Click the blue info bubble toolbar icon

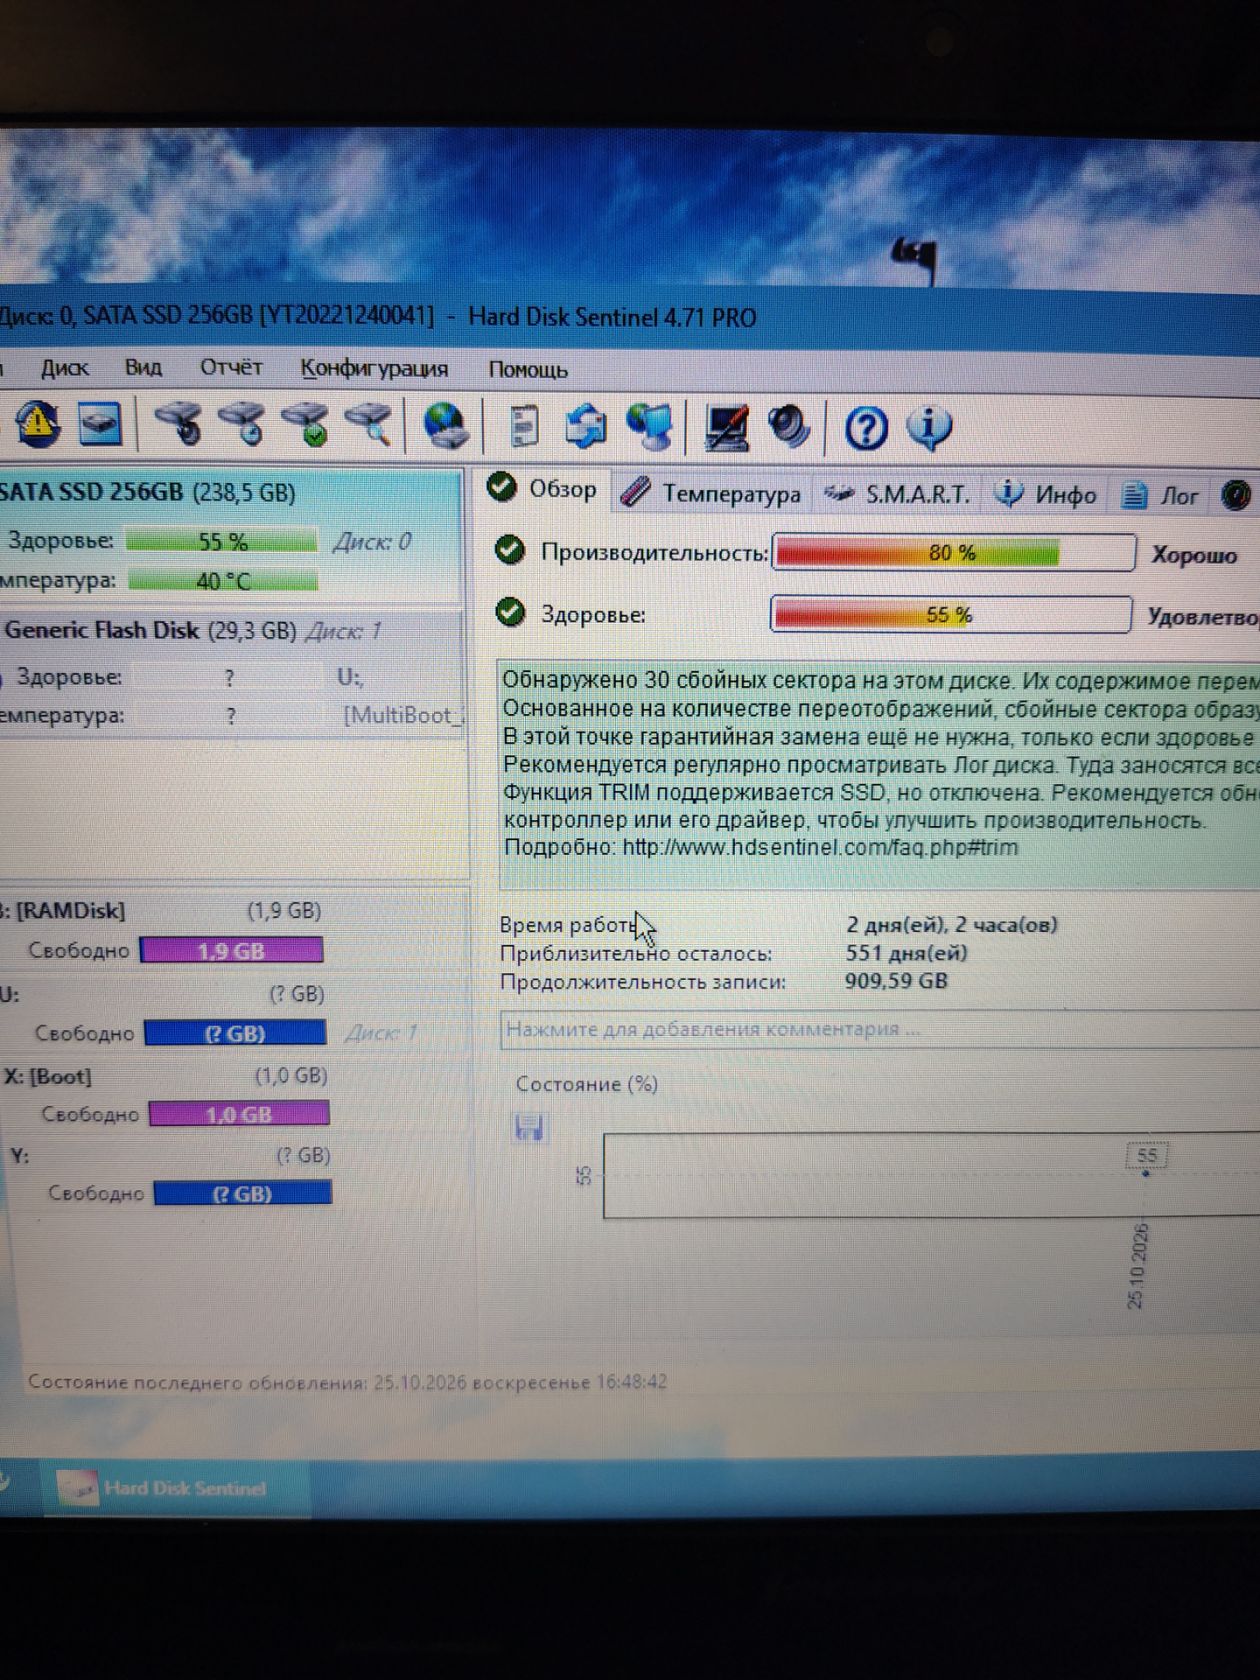click(x=929, y=429)
